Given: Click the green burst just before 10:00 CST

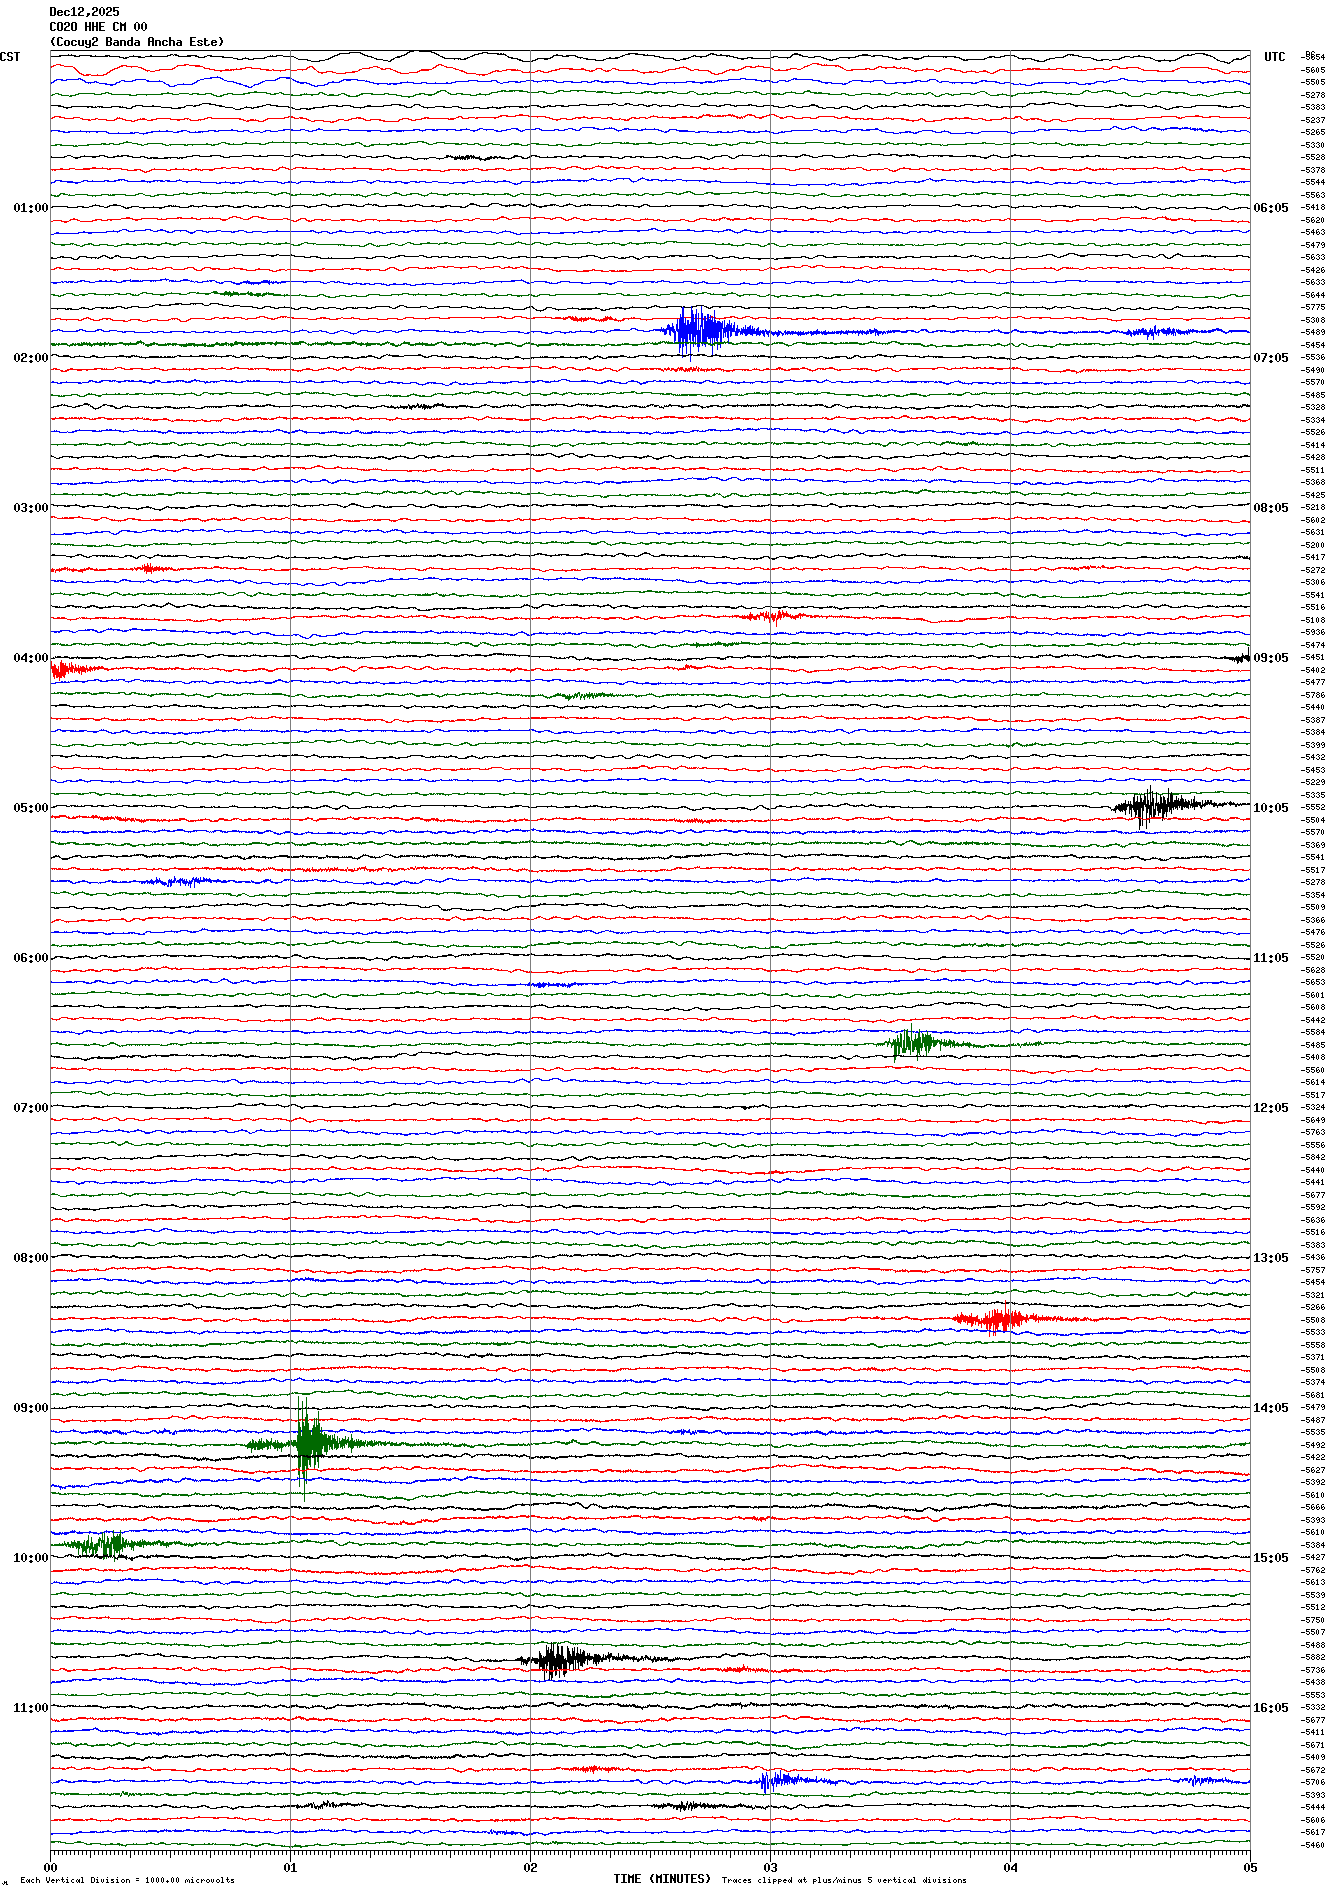Looking at the screenshot, I should click(x=105, y=1544).
